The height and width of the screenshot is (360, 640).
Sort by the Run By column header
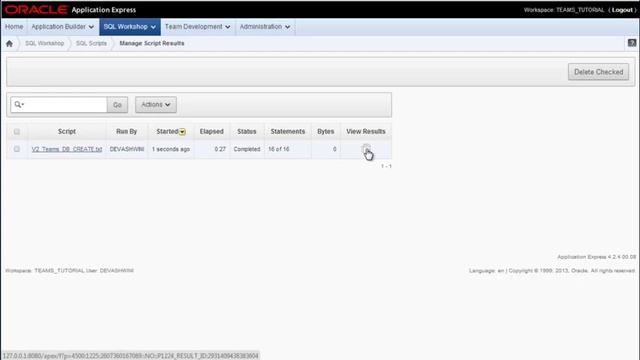[x=127, y=131]
